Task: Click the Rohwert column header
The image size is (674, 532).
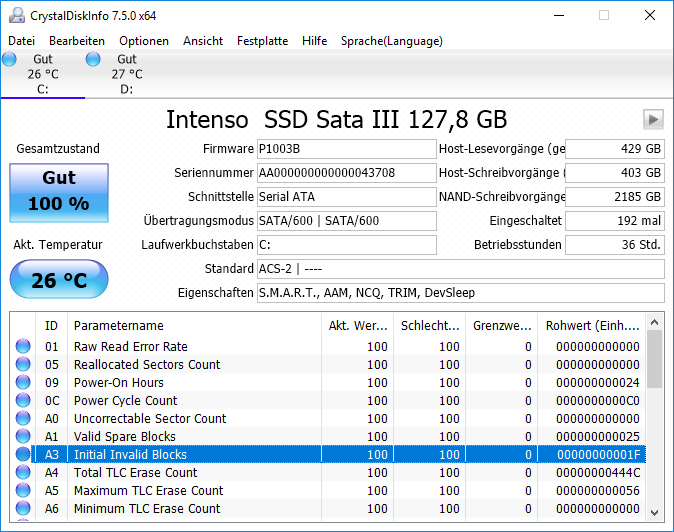Action: (x=592, y=325)
